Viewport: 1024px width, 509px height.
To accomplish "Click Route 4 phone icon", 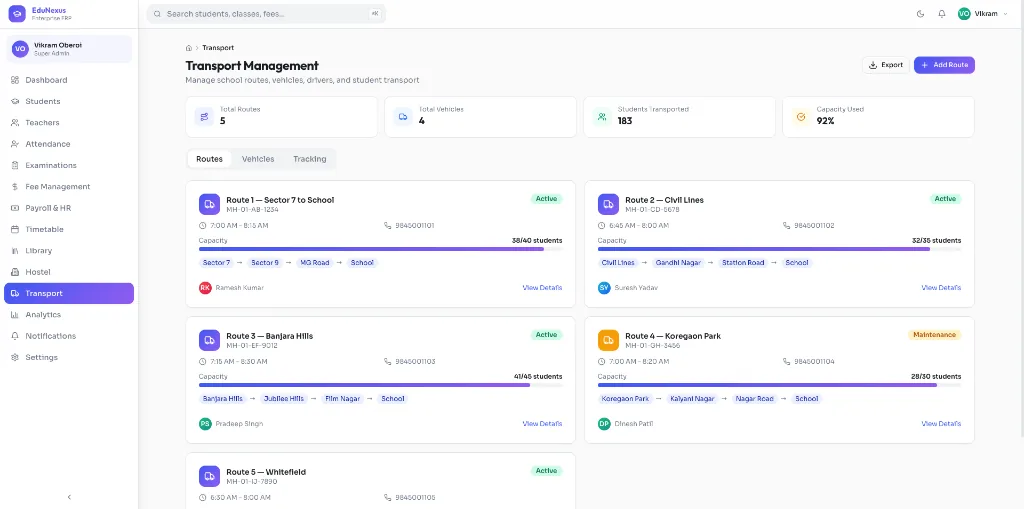I will point(787,361).
